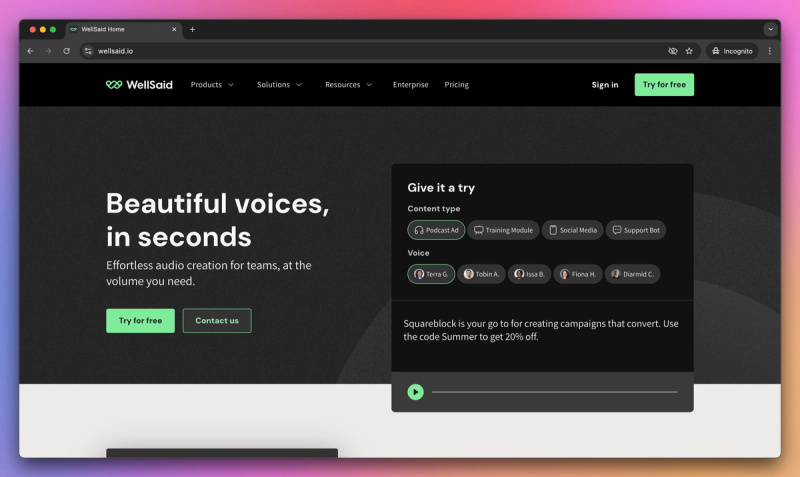The width and height of the screenshot is (800, 477).
Task: Choose the Terra G. voice
Action: point(431,274)
